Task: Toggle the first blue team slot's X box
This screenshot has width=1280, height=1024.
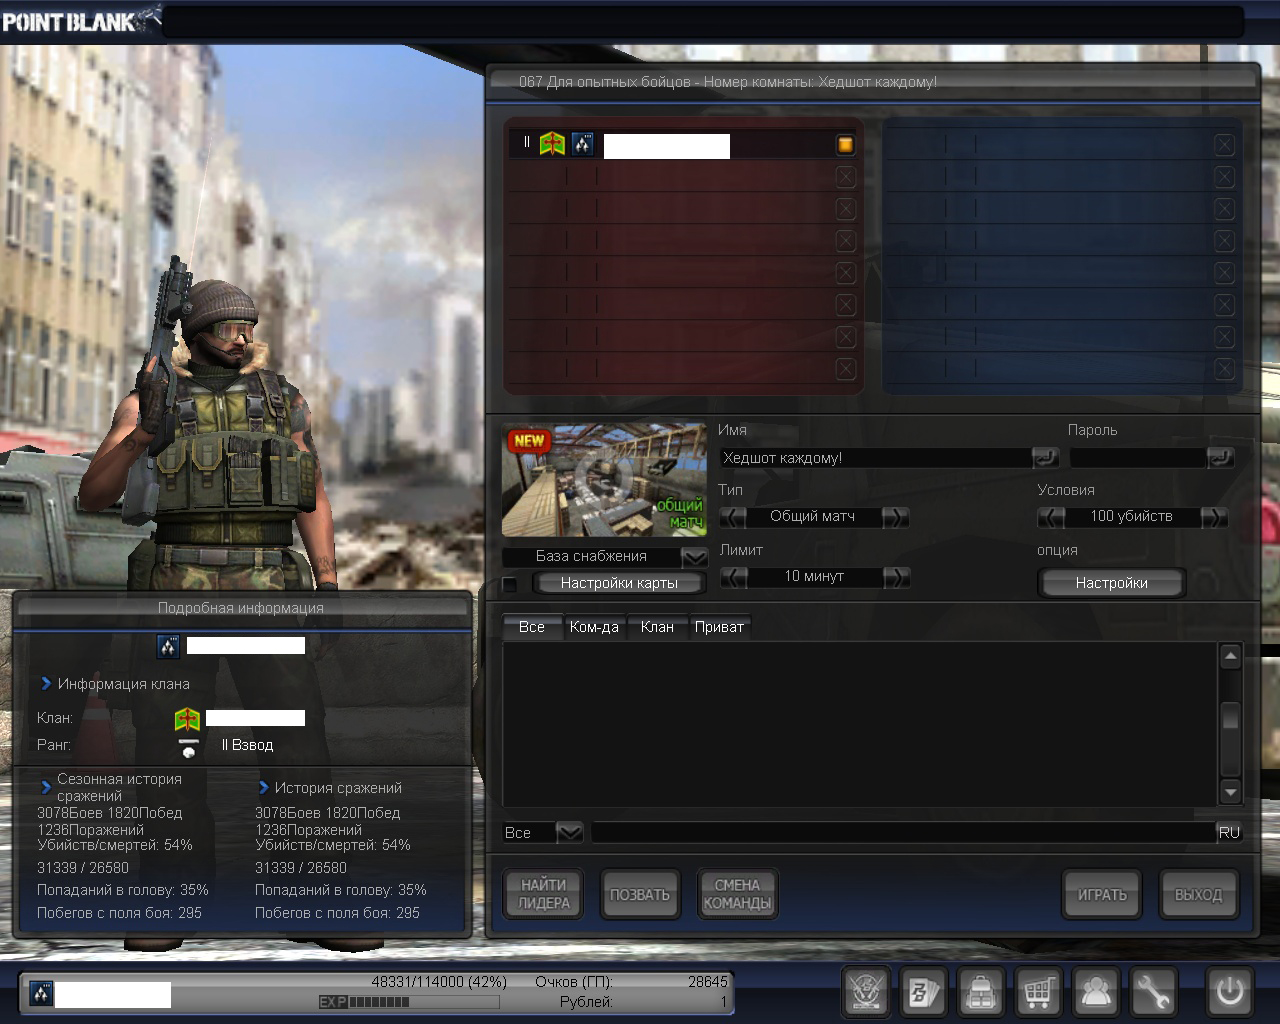Action: click(x=1224, y=145)
